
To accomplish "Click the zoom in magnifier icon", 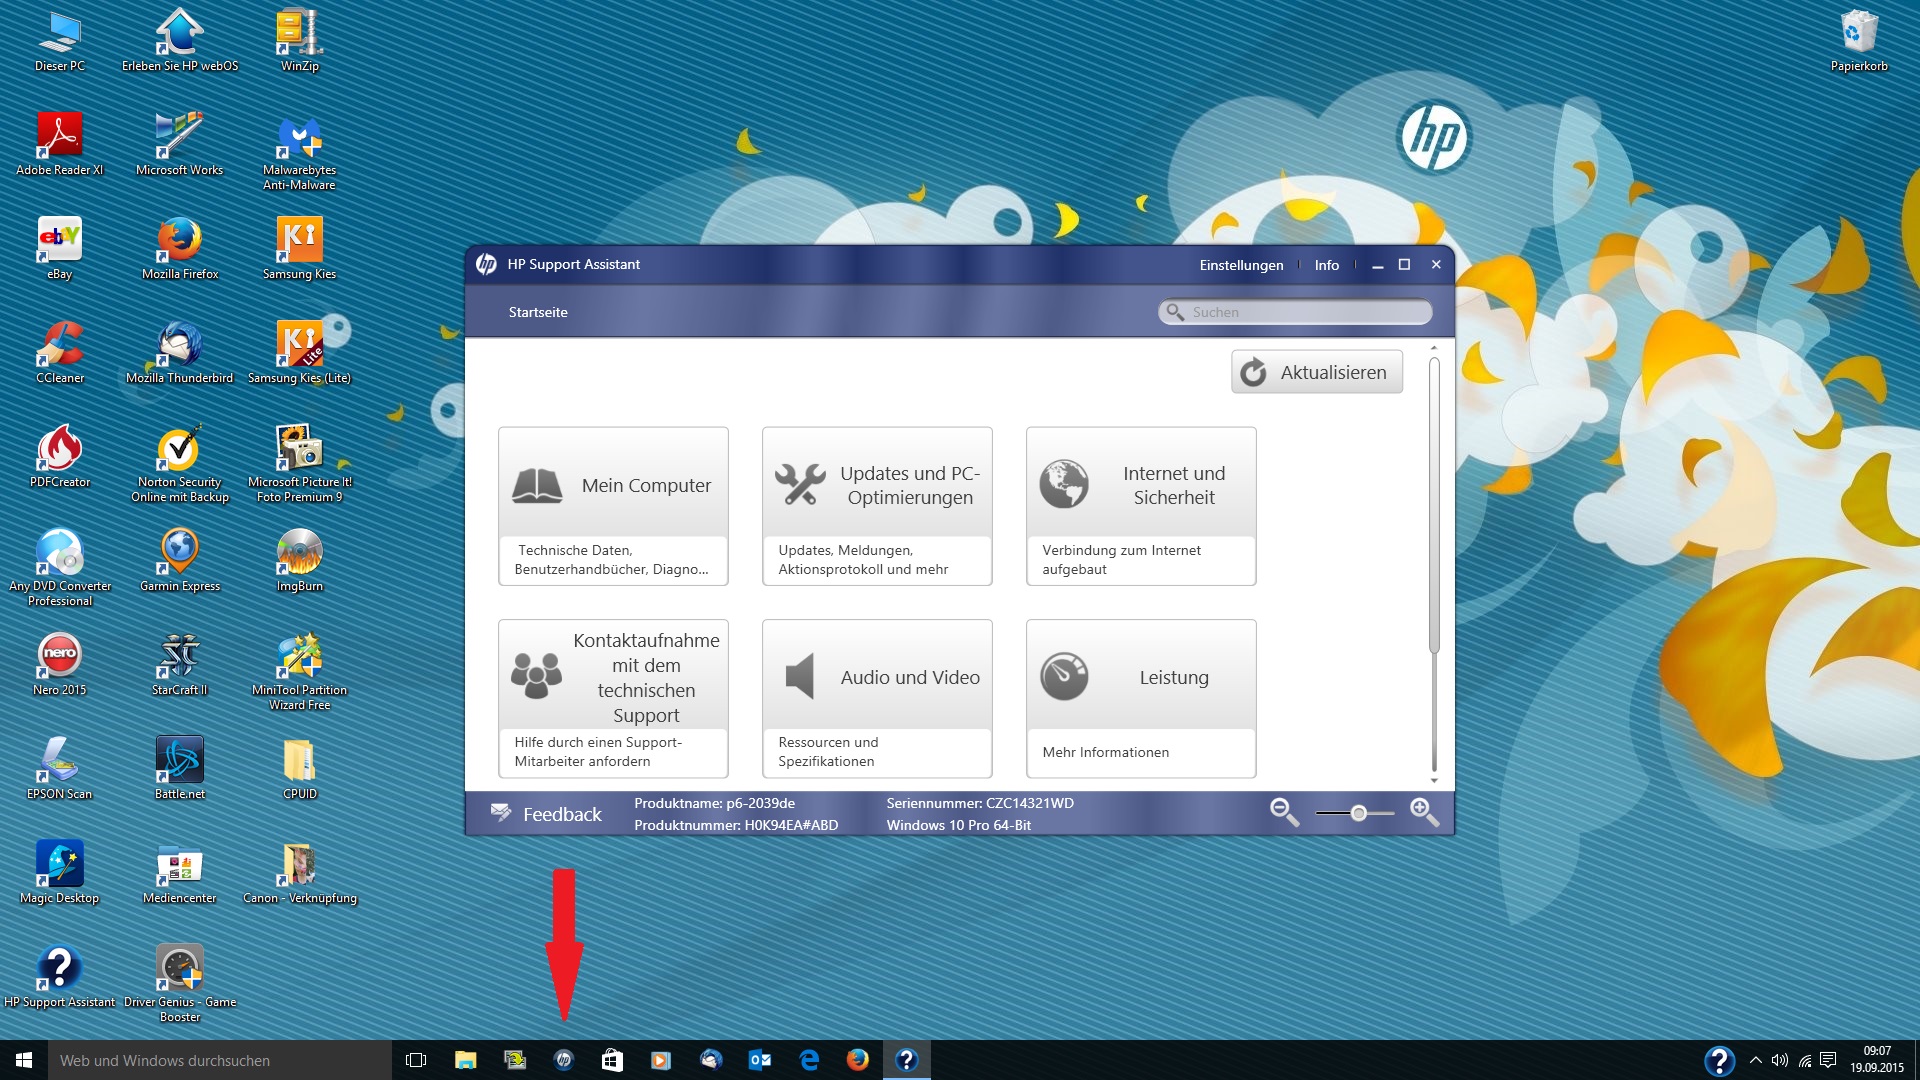I will coord(1424,812).
